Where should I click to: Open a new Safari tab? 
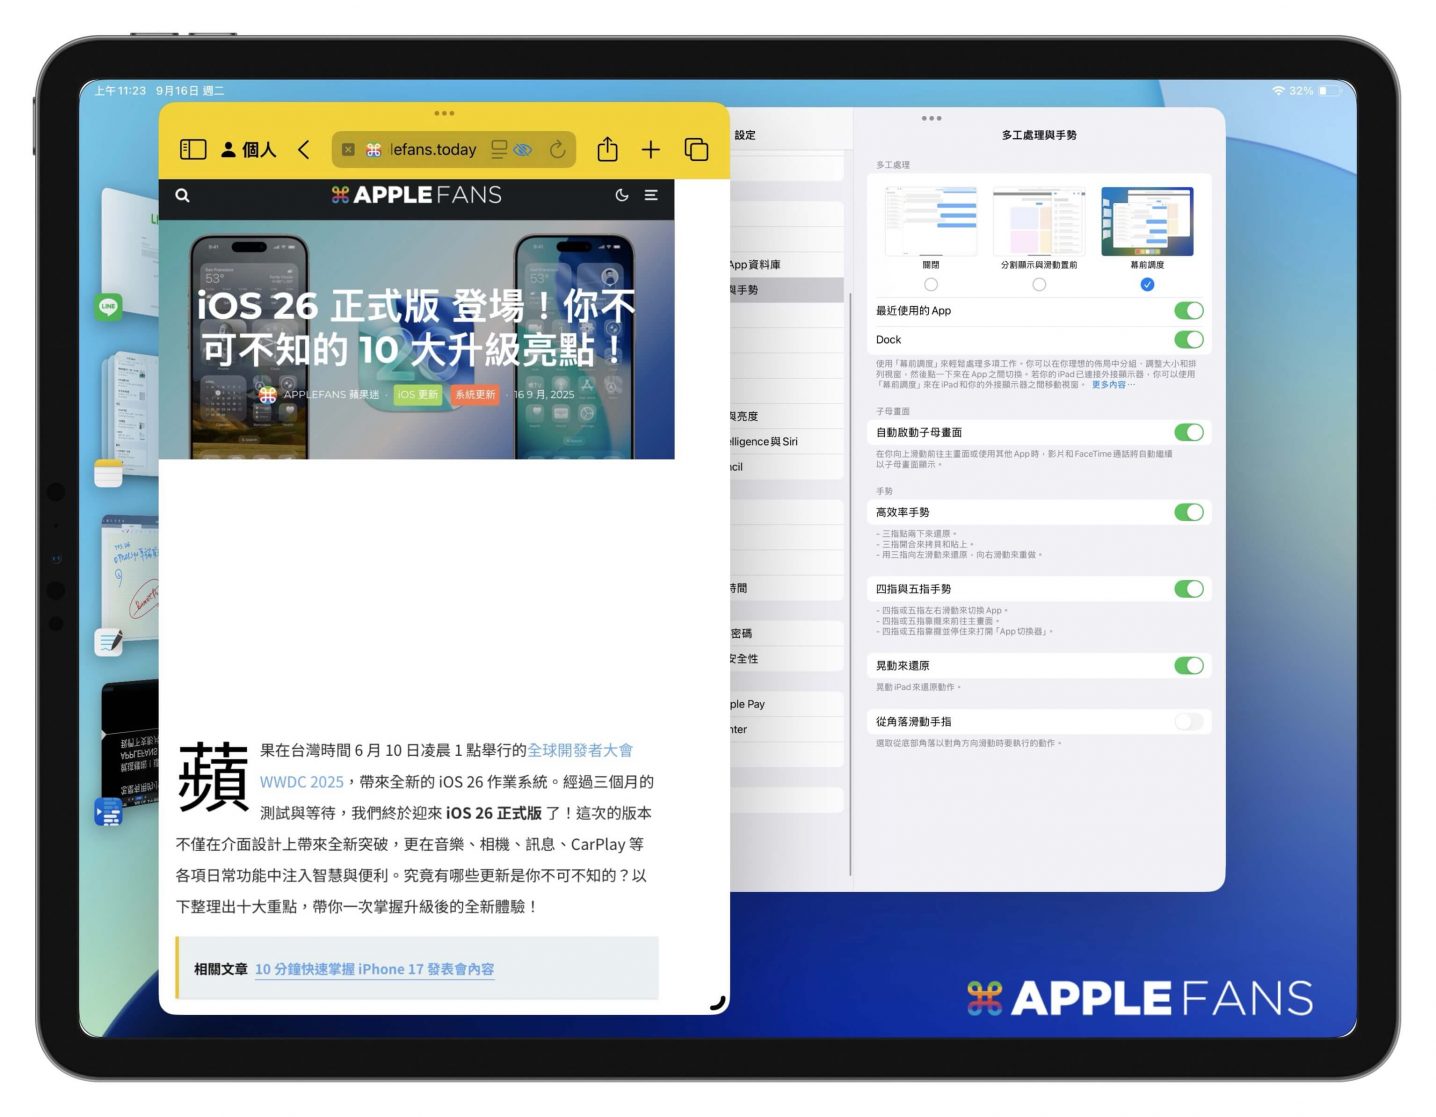[x=651, y=150]
